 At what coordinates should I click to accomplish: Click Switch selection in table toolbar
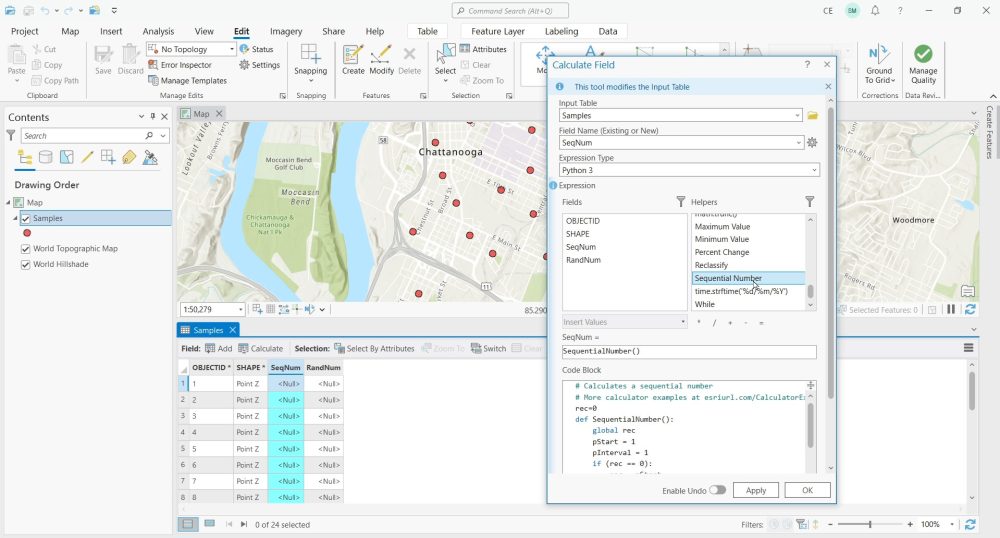[489, 349]
